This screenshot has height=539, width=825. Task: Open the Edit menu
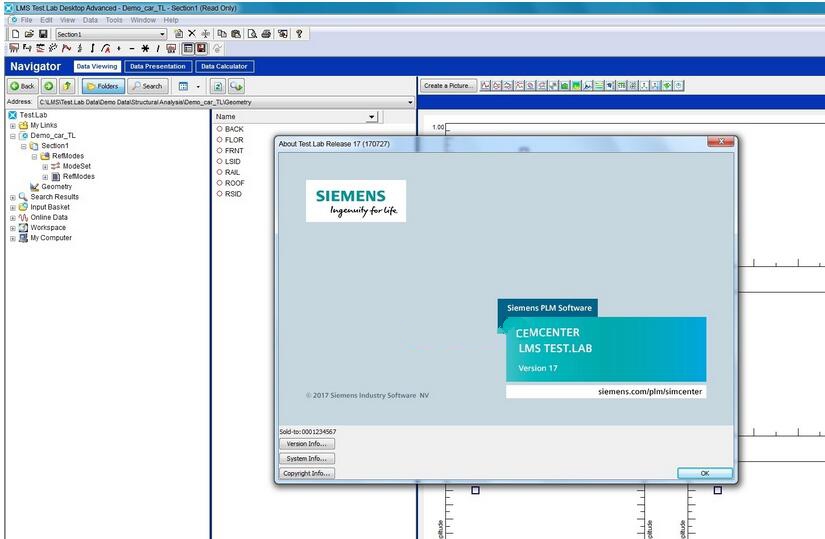(46, 20)
